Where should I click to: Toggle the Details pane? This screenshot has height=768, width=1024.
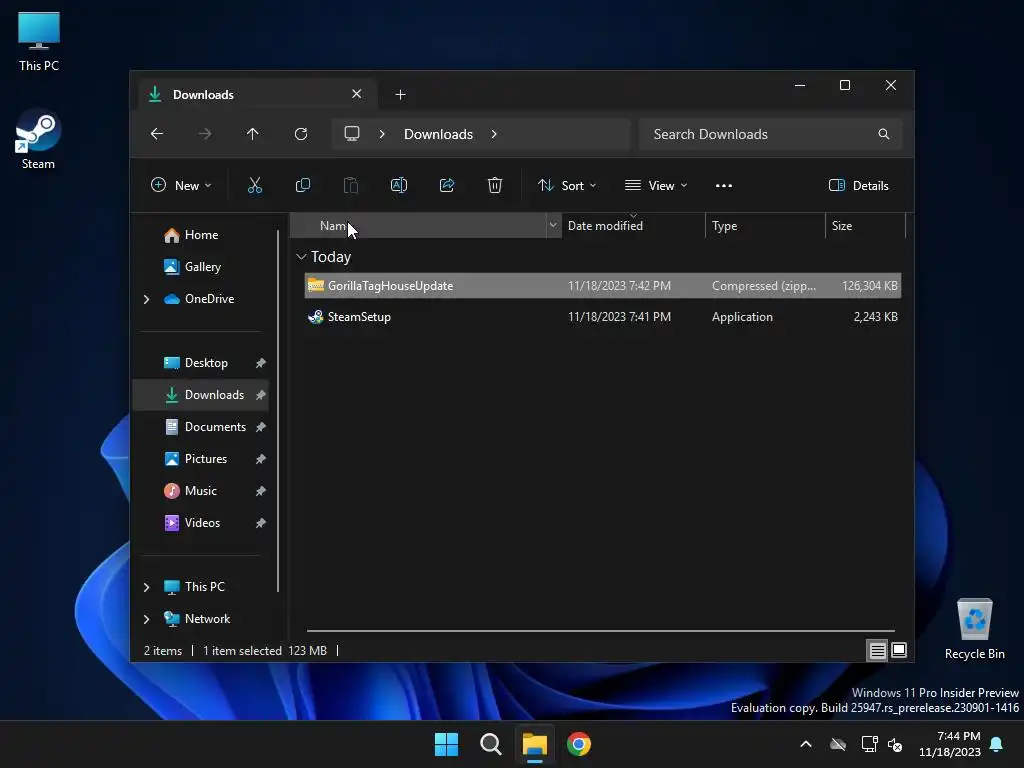(x=859, y=185)
